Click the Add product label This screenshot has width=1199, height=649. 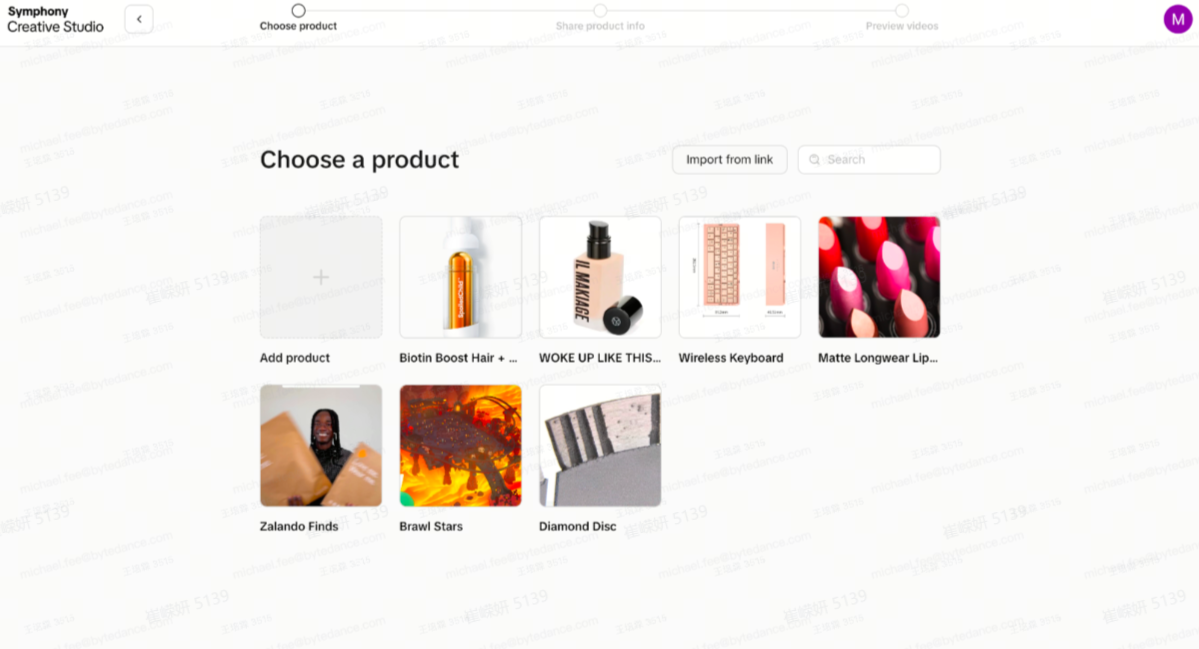click(294, 358)
